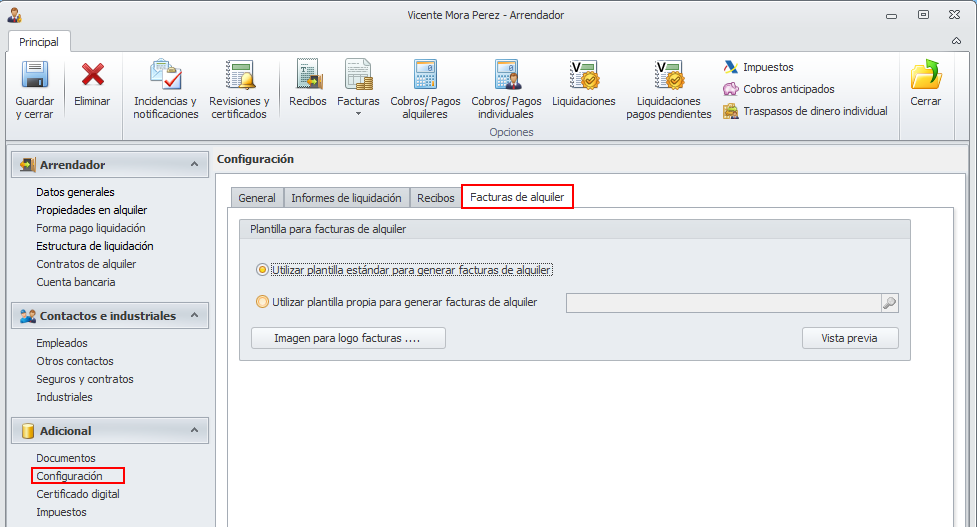977x527 pixels.
Task: Open Seguros y contratos
Action: pos(85,379)
